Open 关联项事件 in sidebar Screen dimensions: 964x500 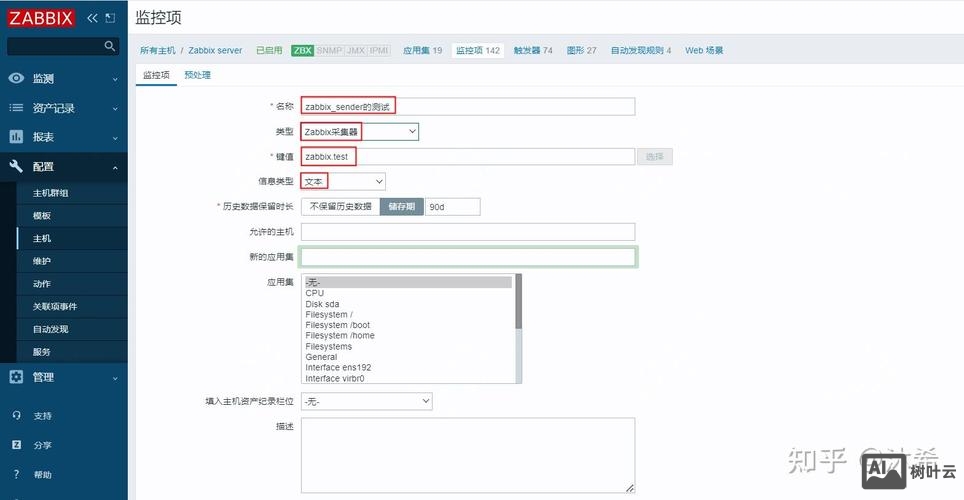tap(72, 306)
